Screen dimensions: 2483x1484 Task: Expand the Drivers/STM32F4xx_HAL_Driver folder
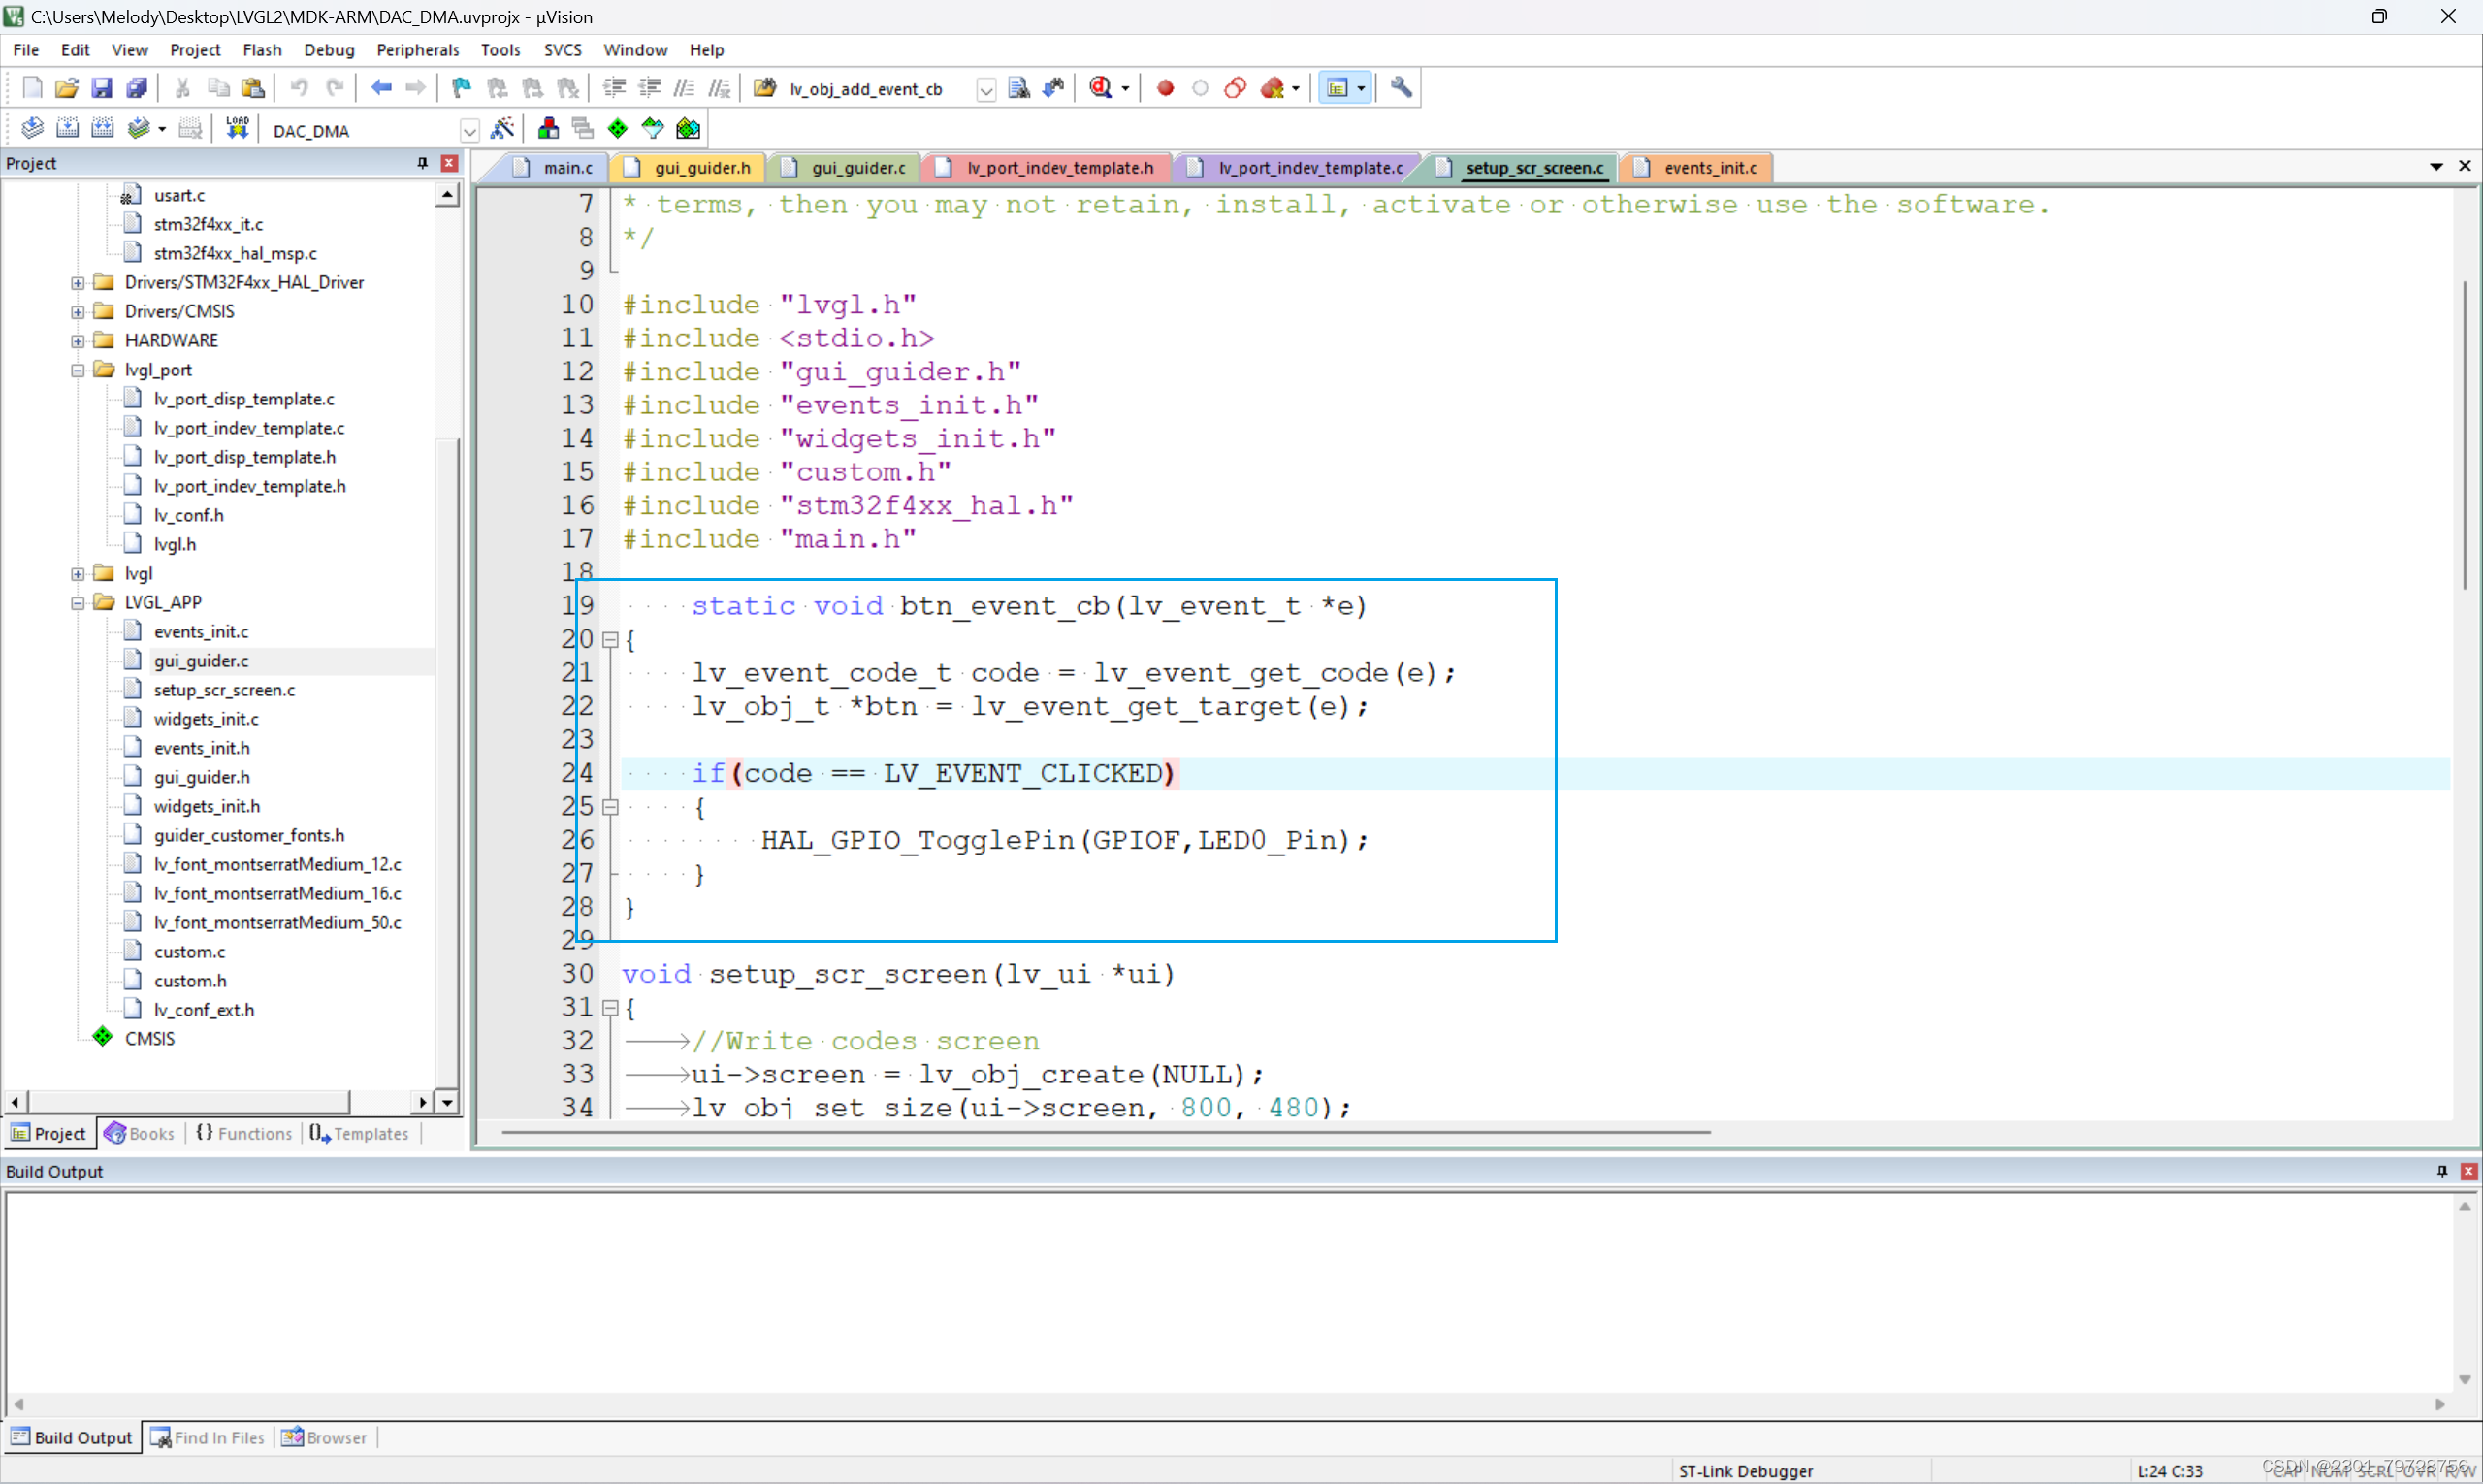(x=78, y=282)
